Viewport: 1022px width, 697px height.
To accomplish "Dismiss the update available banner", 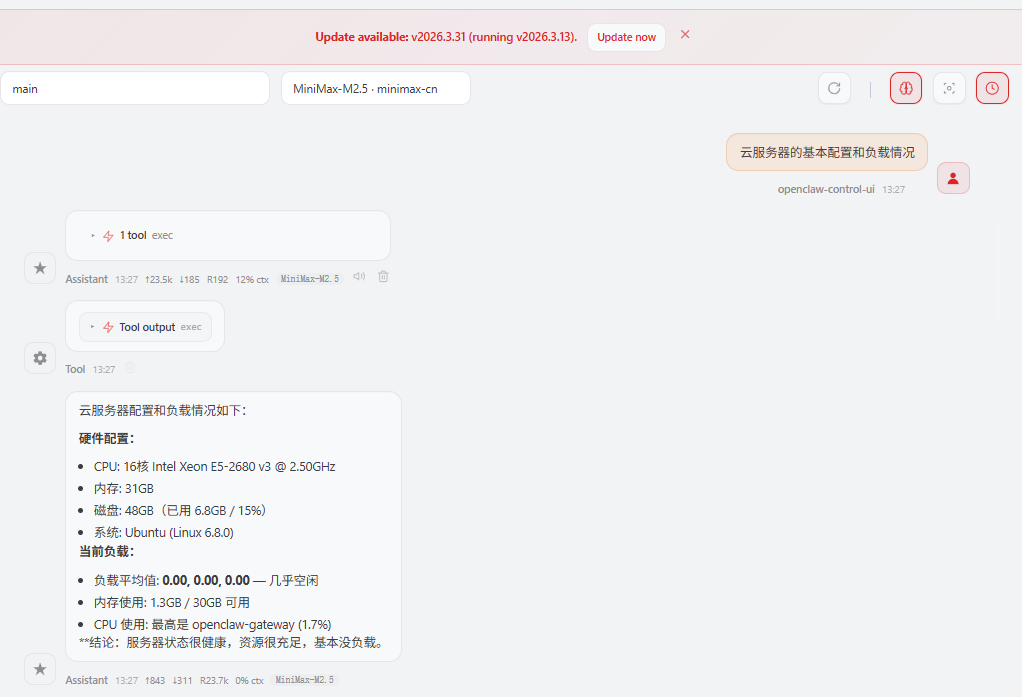I will click(x=685, y=34).
